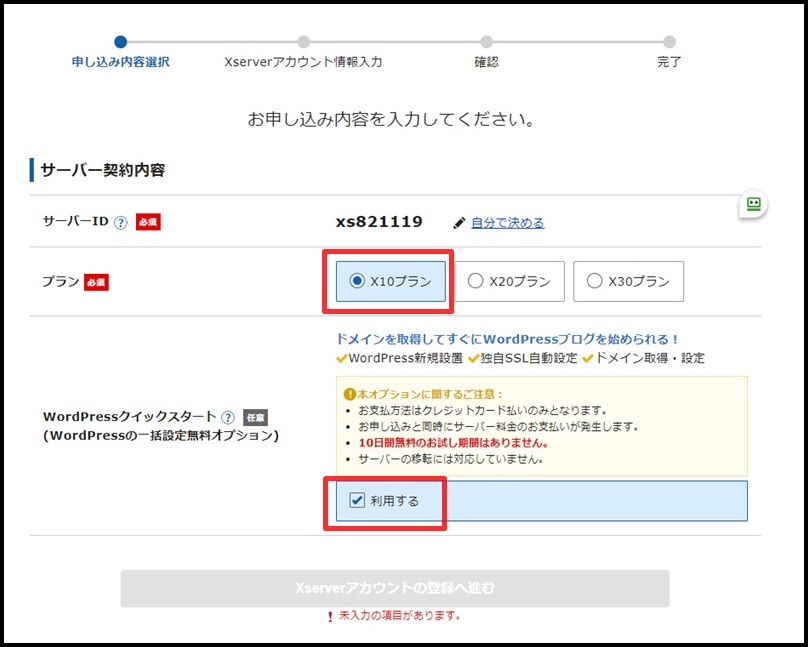The height and width of the screenshot is (647, 808).
Task: Click the 必須 badge next to プラン
Action: (96, 282)
